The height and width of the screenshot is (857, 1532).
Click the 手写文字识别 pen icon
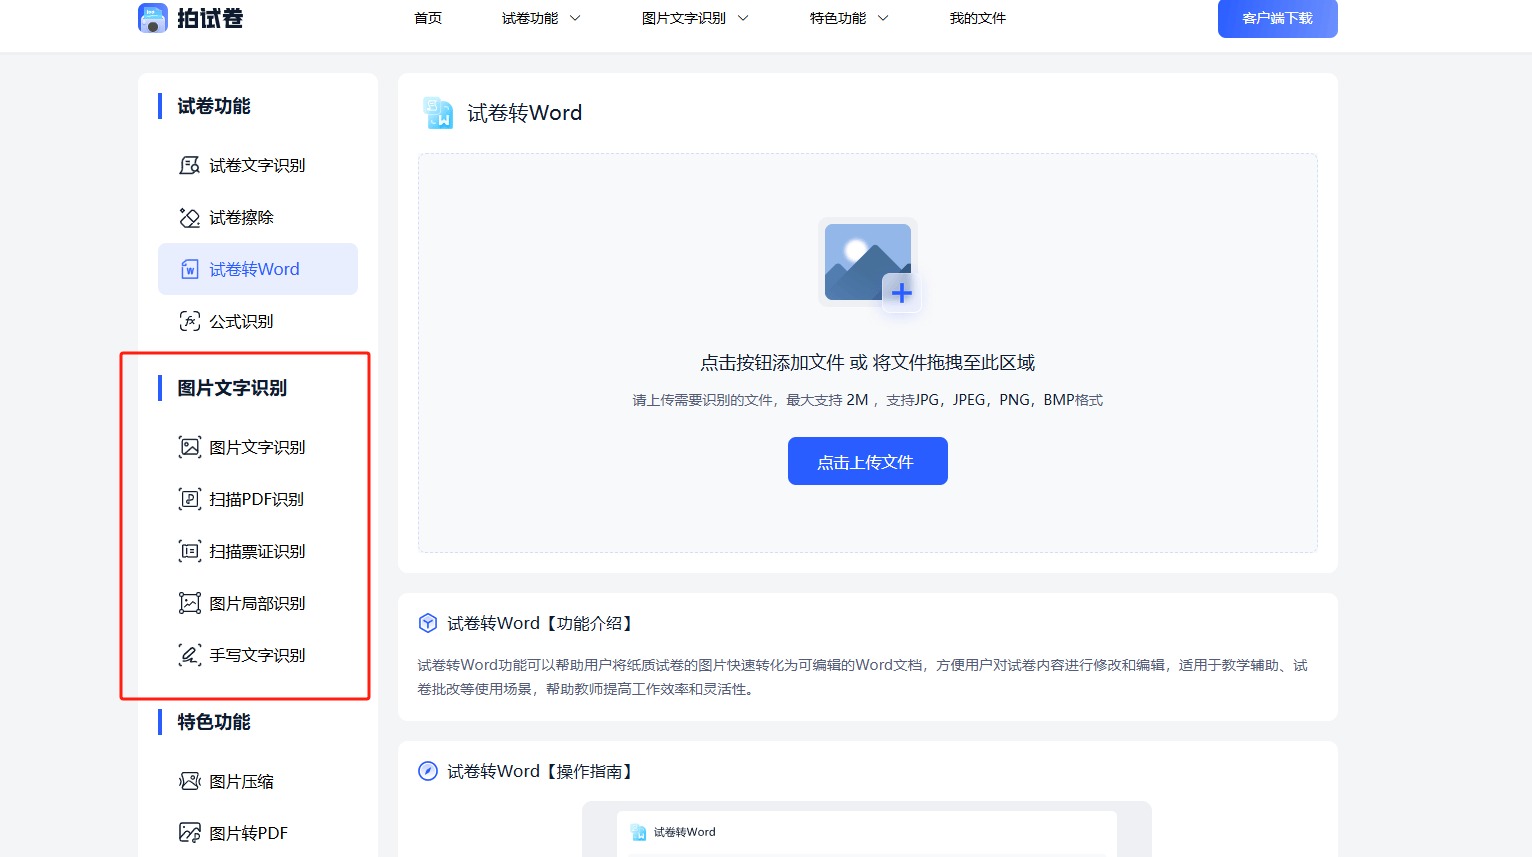189,655
